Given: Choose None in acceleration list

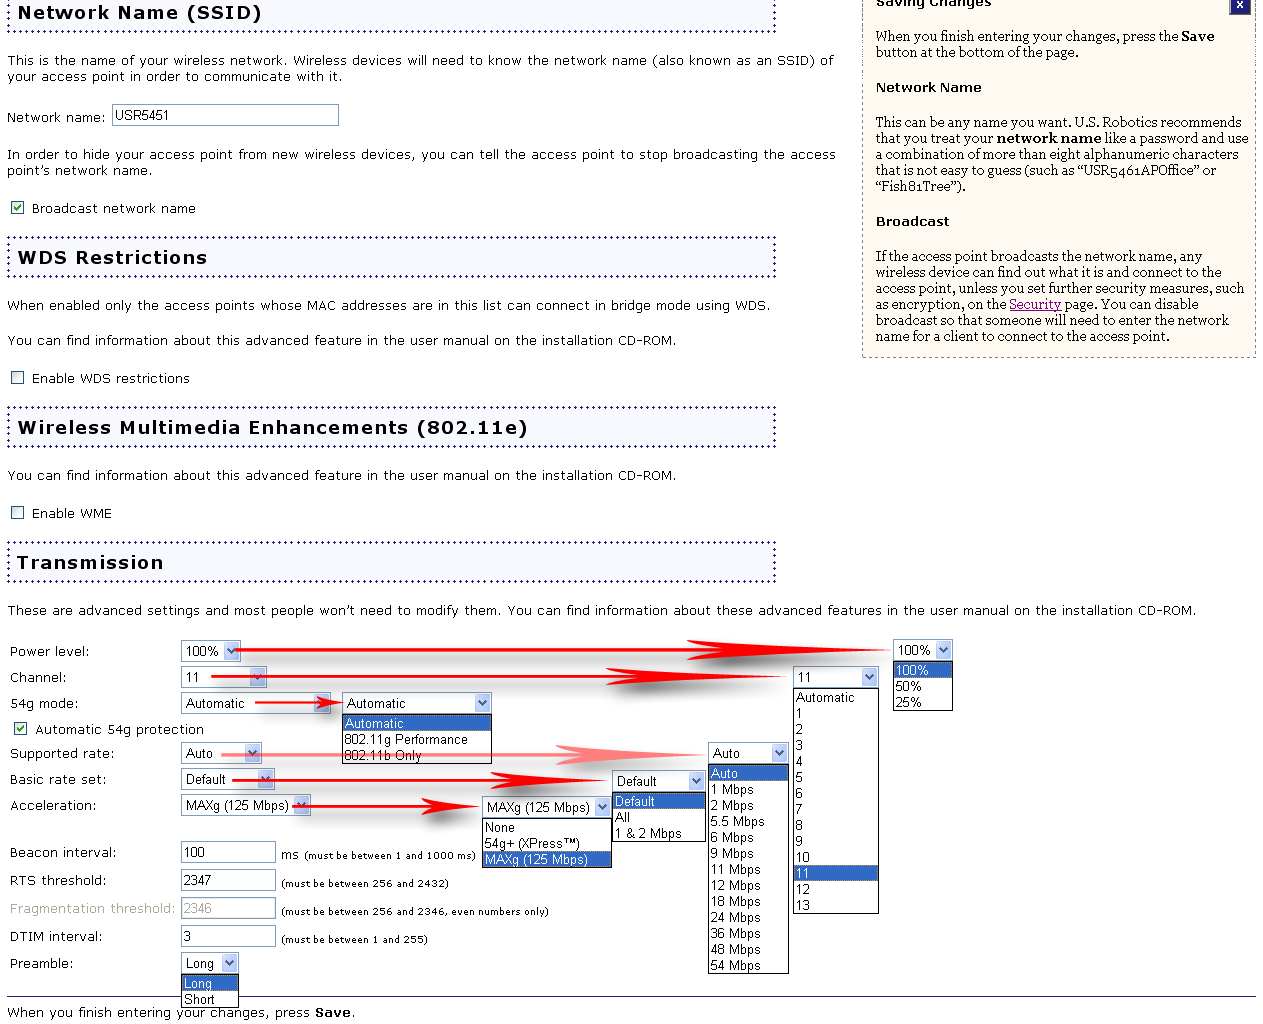Looking at the screenshot, I should click(547, 827).
